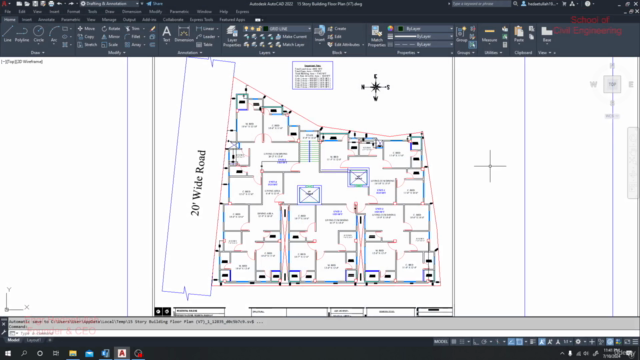Toggle polar tracking in status bar
This screenshot has height=360, width=640.
tap(484, 342)
